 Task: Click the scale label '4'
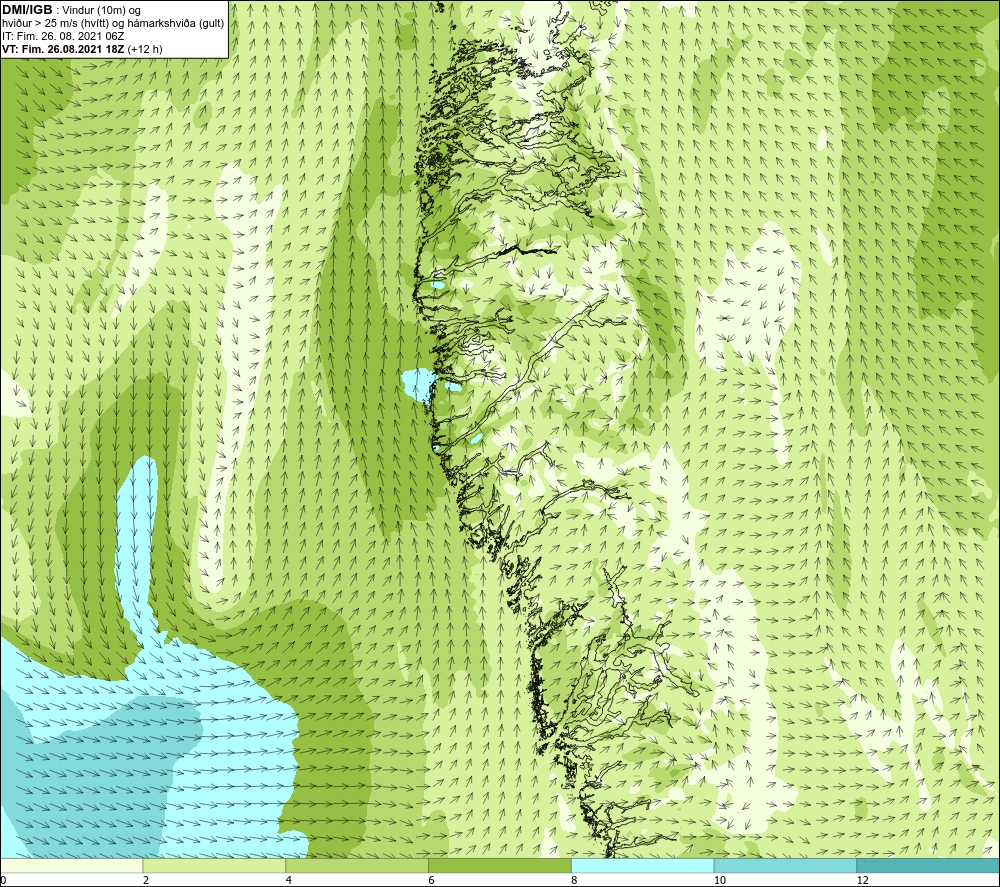(289, 881)
